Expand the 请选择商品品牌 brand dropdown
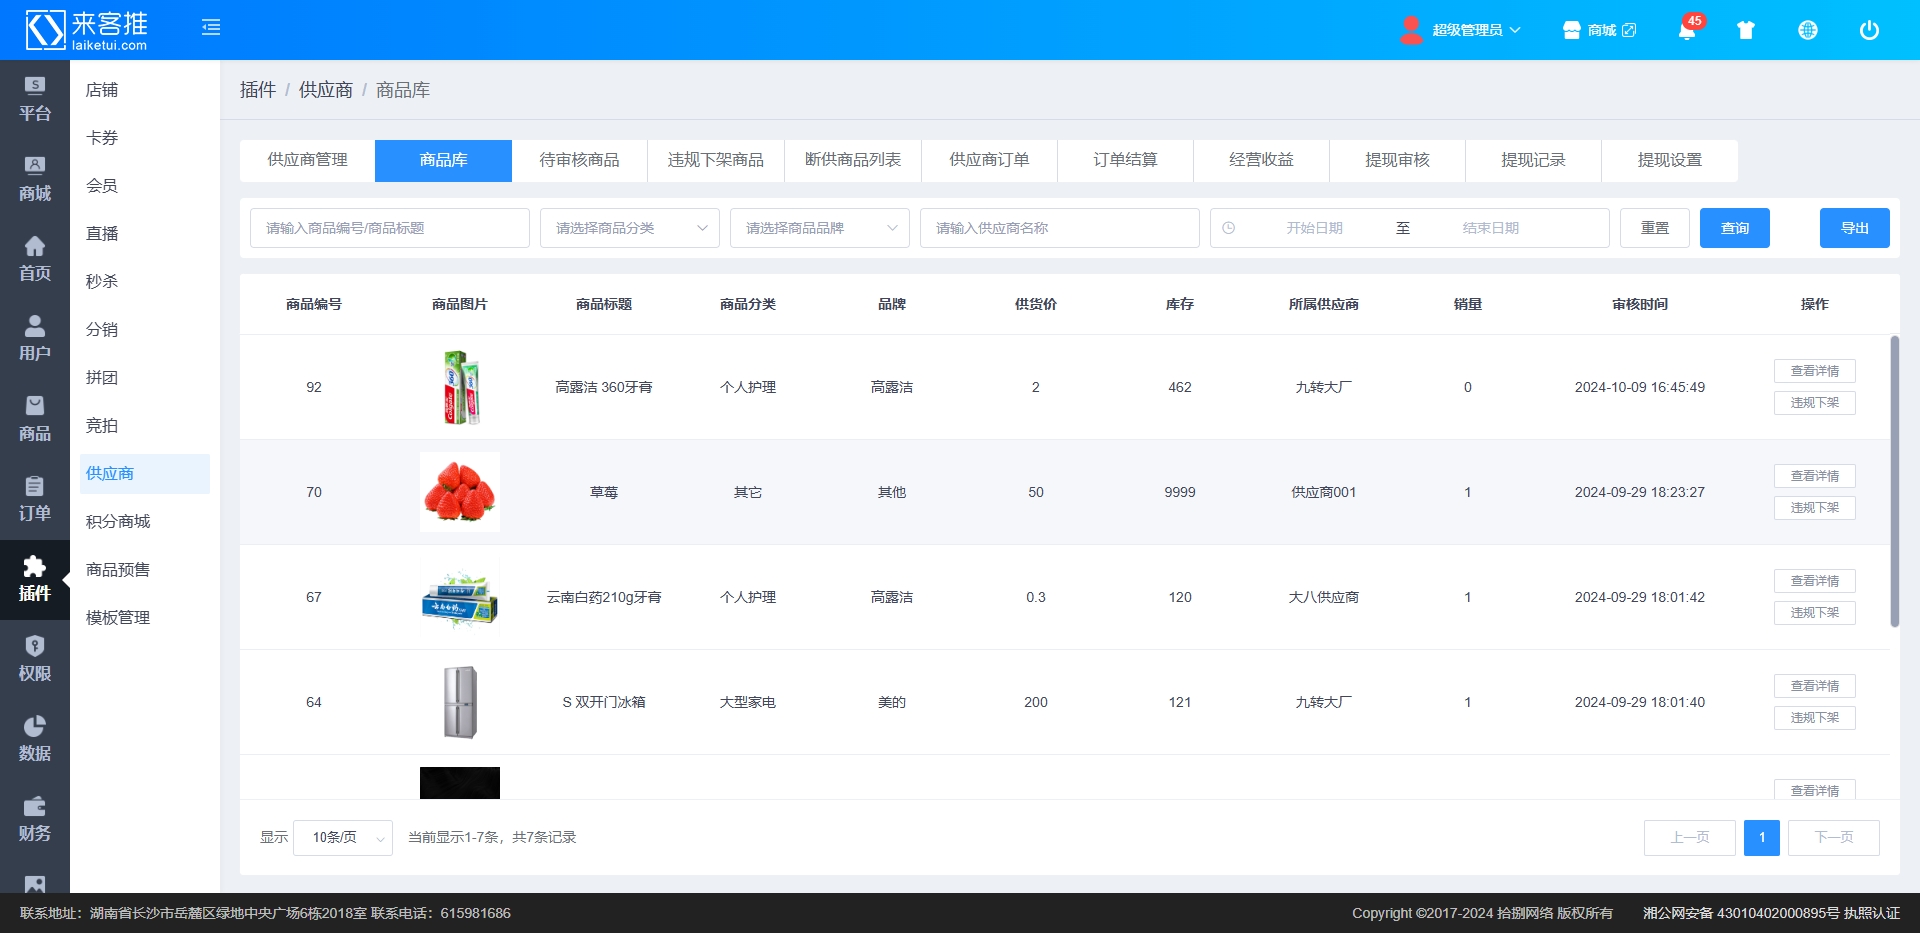This screenshot has width=1920, height=933. (x=819, y=228)
